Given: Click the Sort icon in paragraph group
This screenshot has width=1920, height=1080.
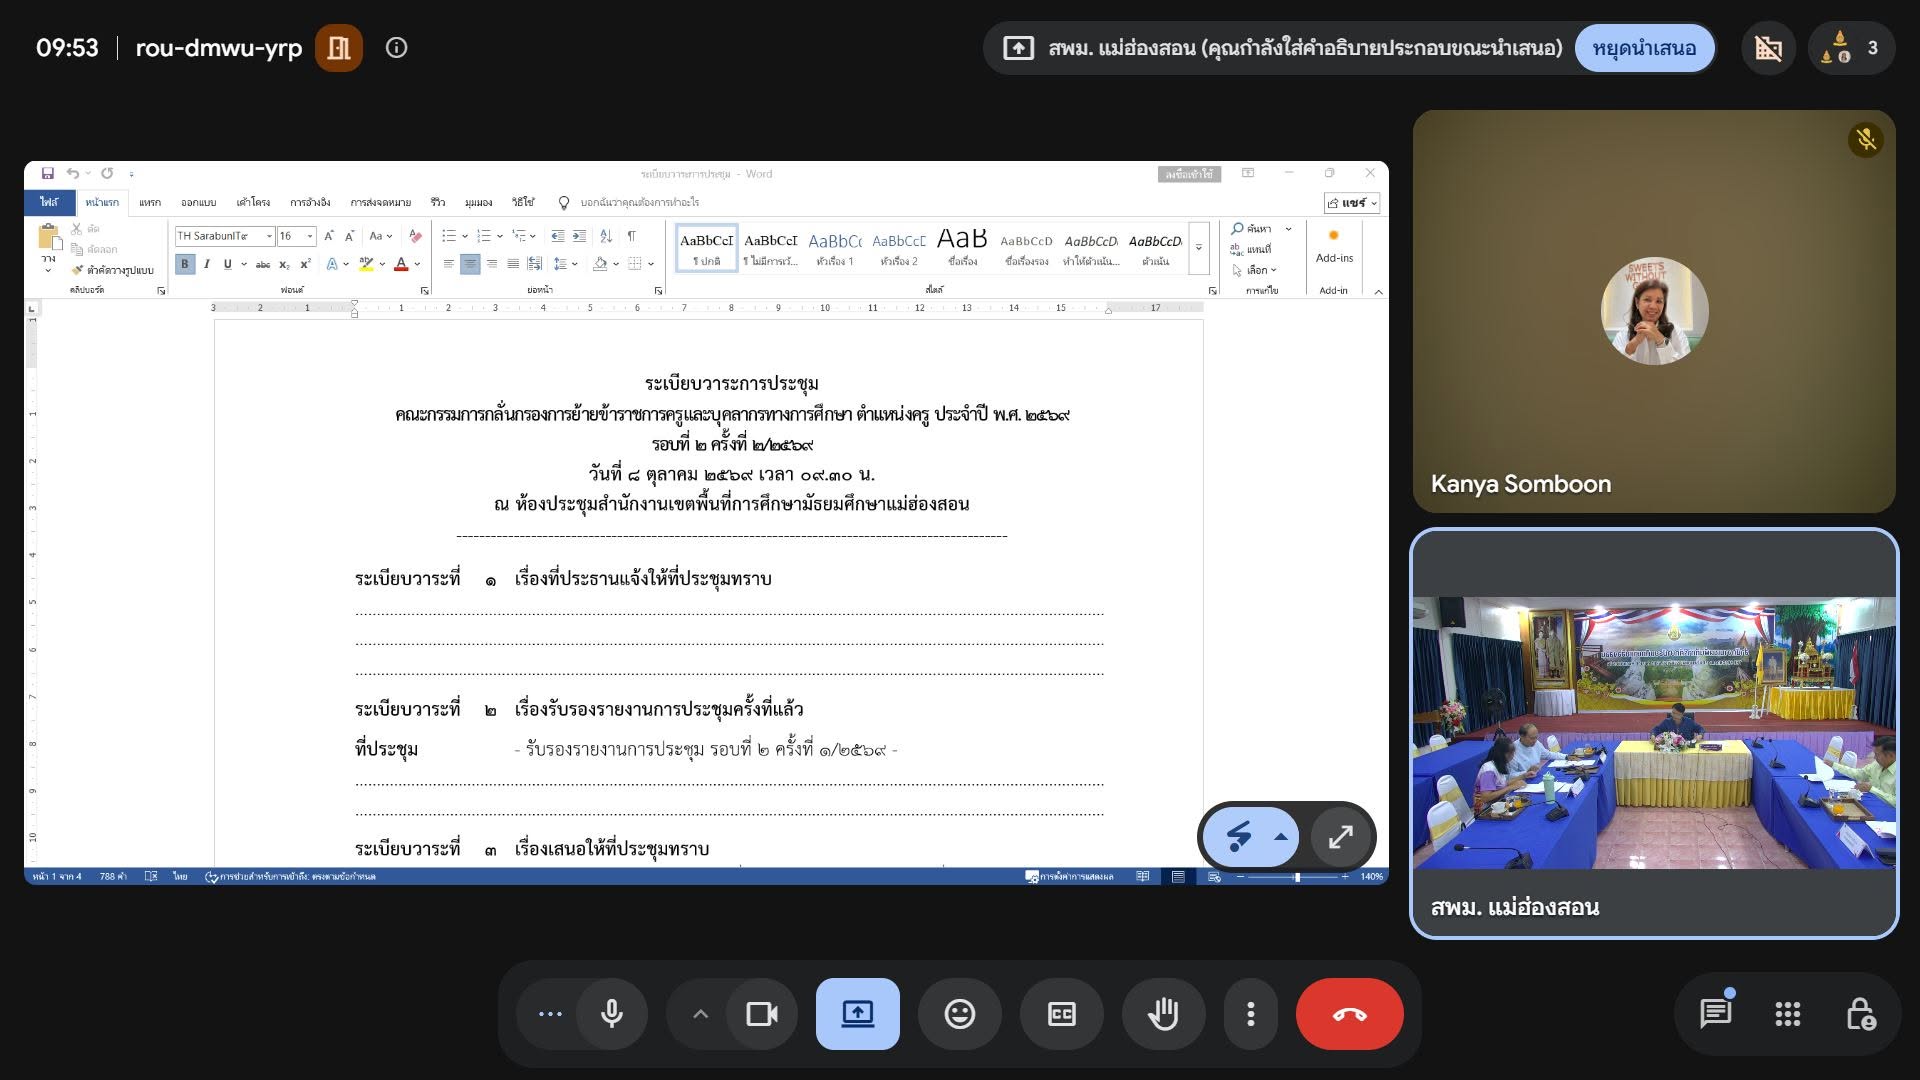Looking at the screenshot, I should [606, 236].
